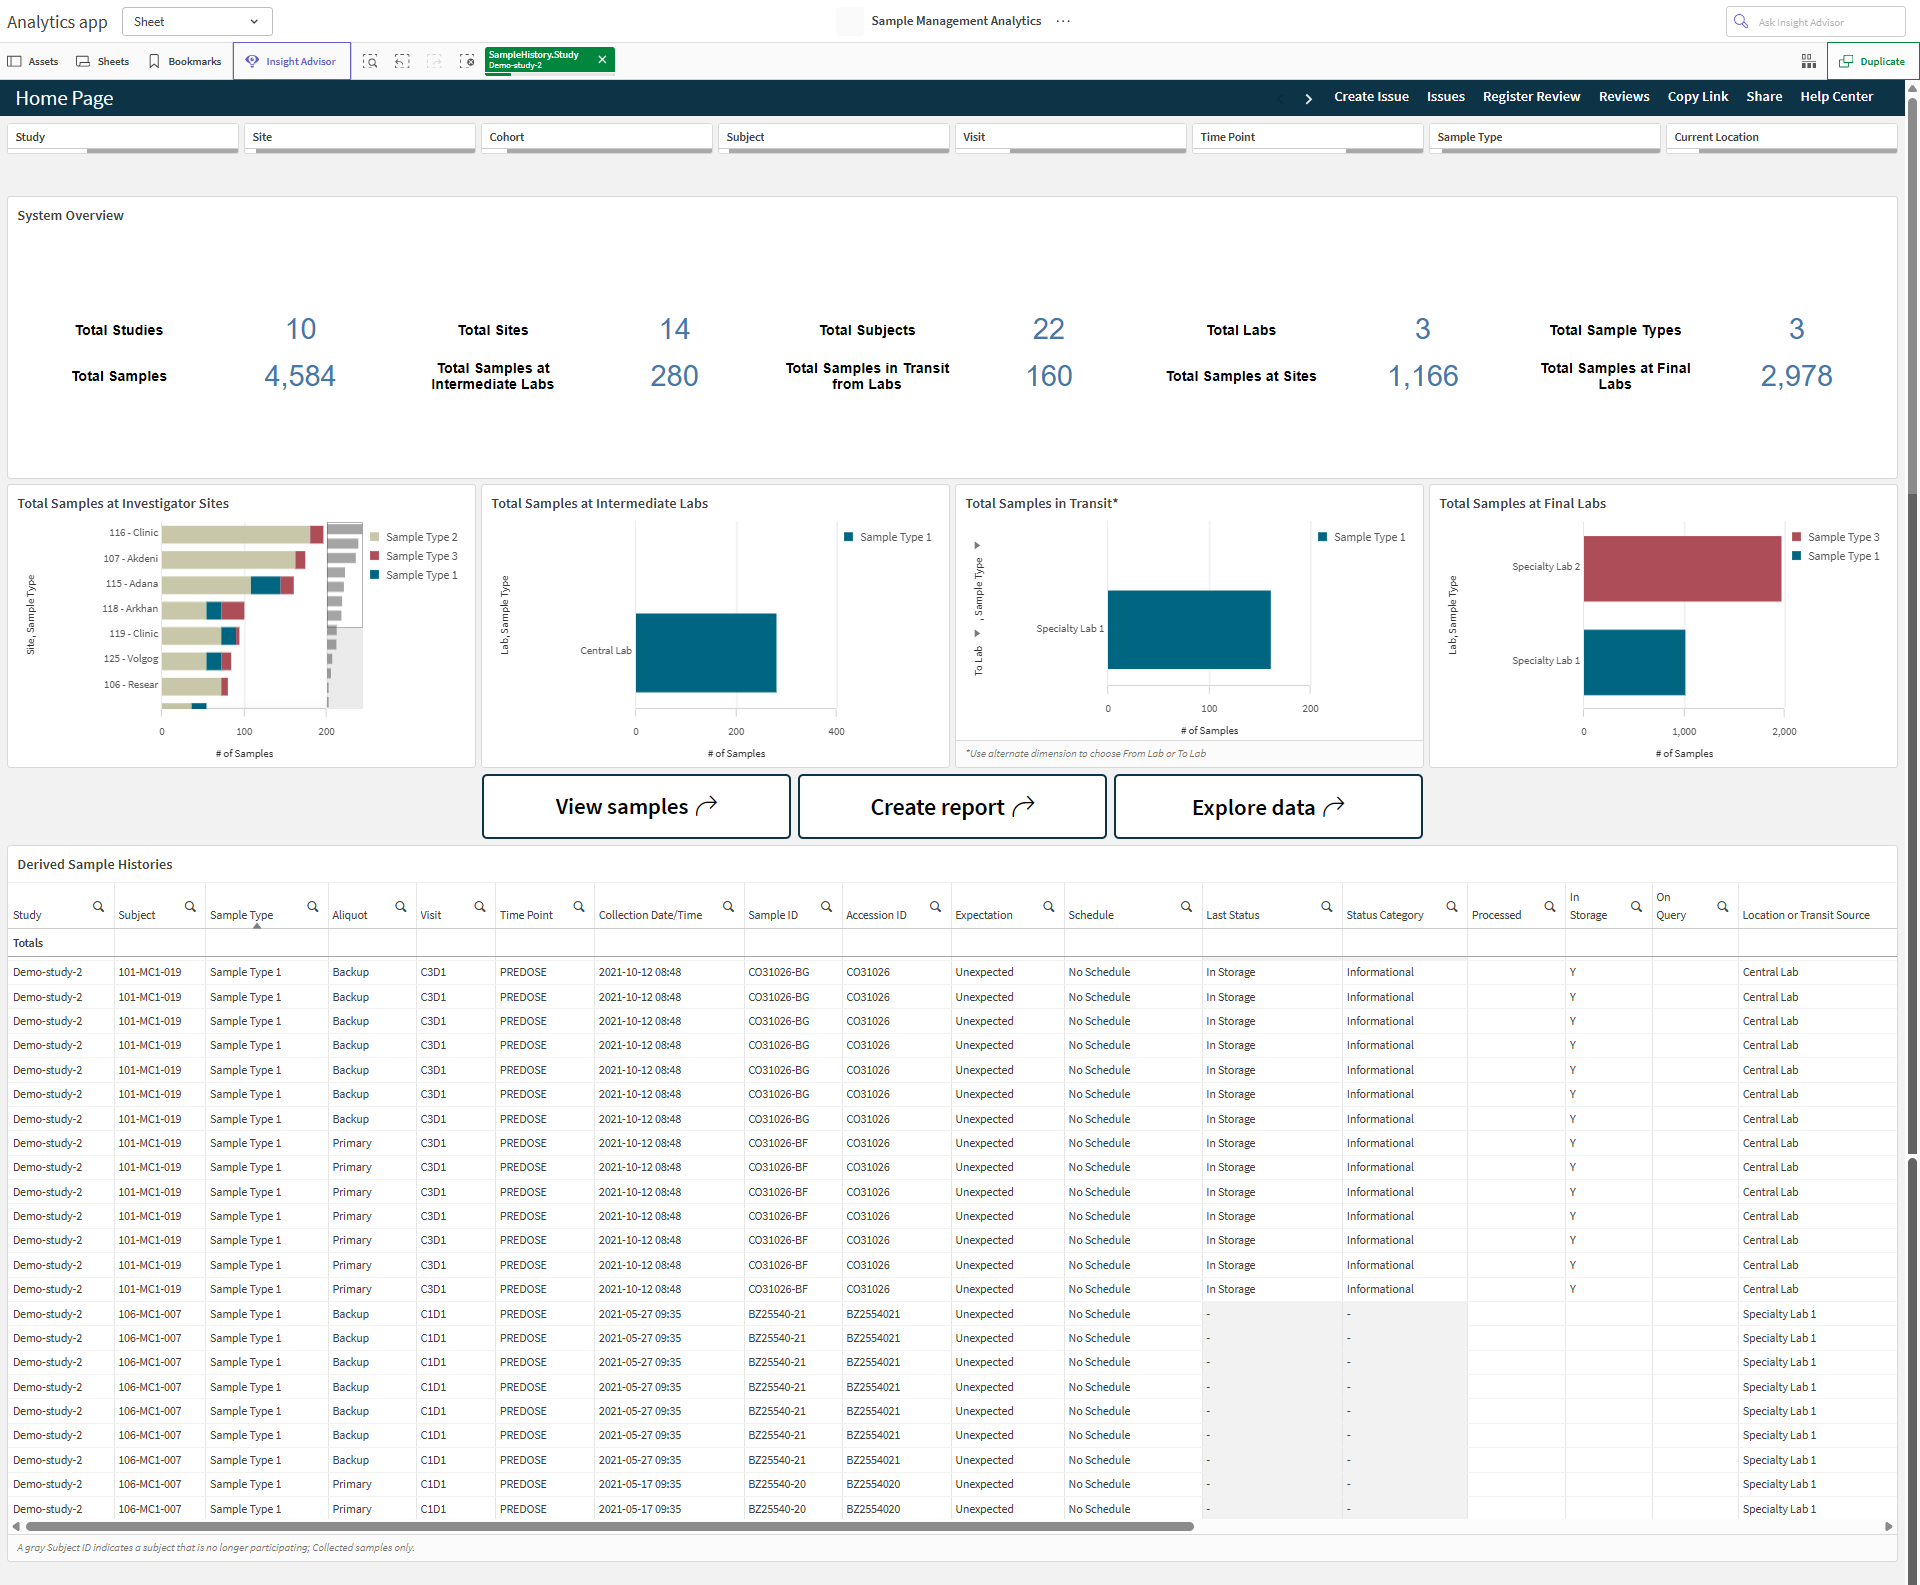Search the Sample Type column

(x=312, y=907)
